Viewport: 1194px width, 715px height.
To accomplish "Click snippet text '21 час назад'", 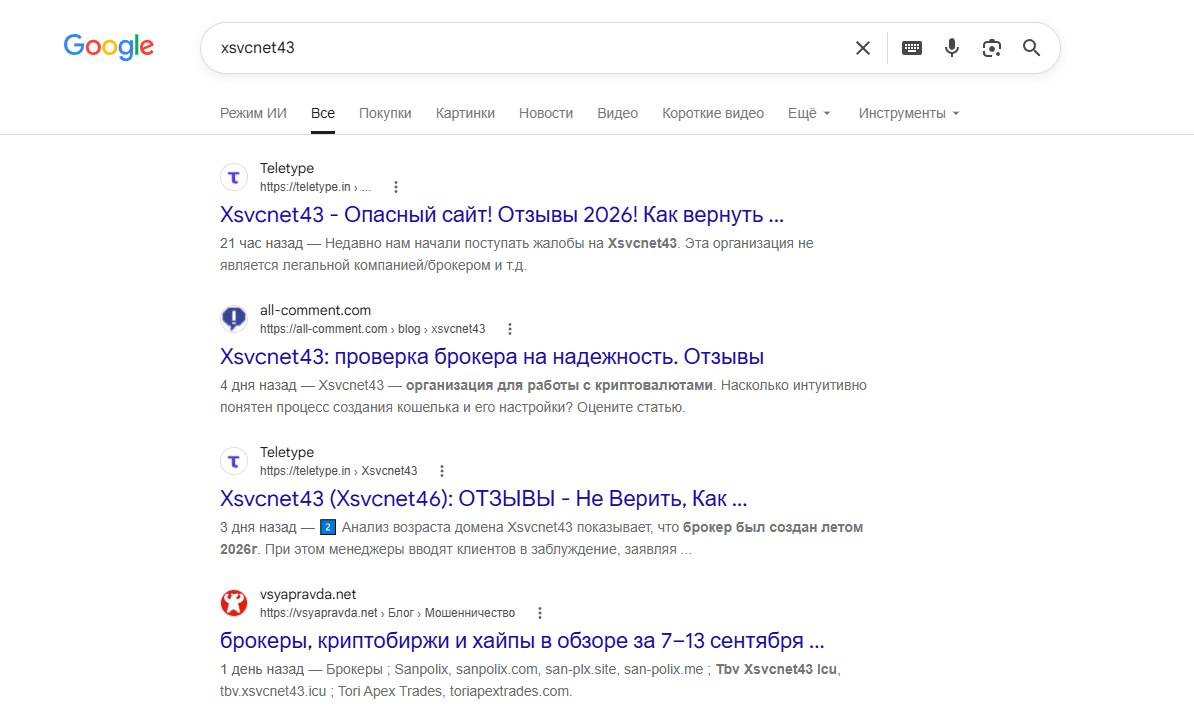I will click(x=260, y=244).
